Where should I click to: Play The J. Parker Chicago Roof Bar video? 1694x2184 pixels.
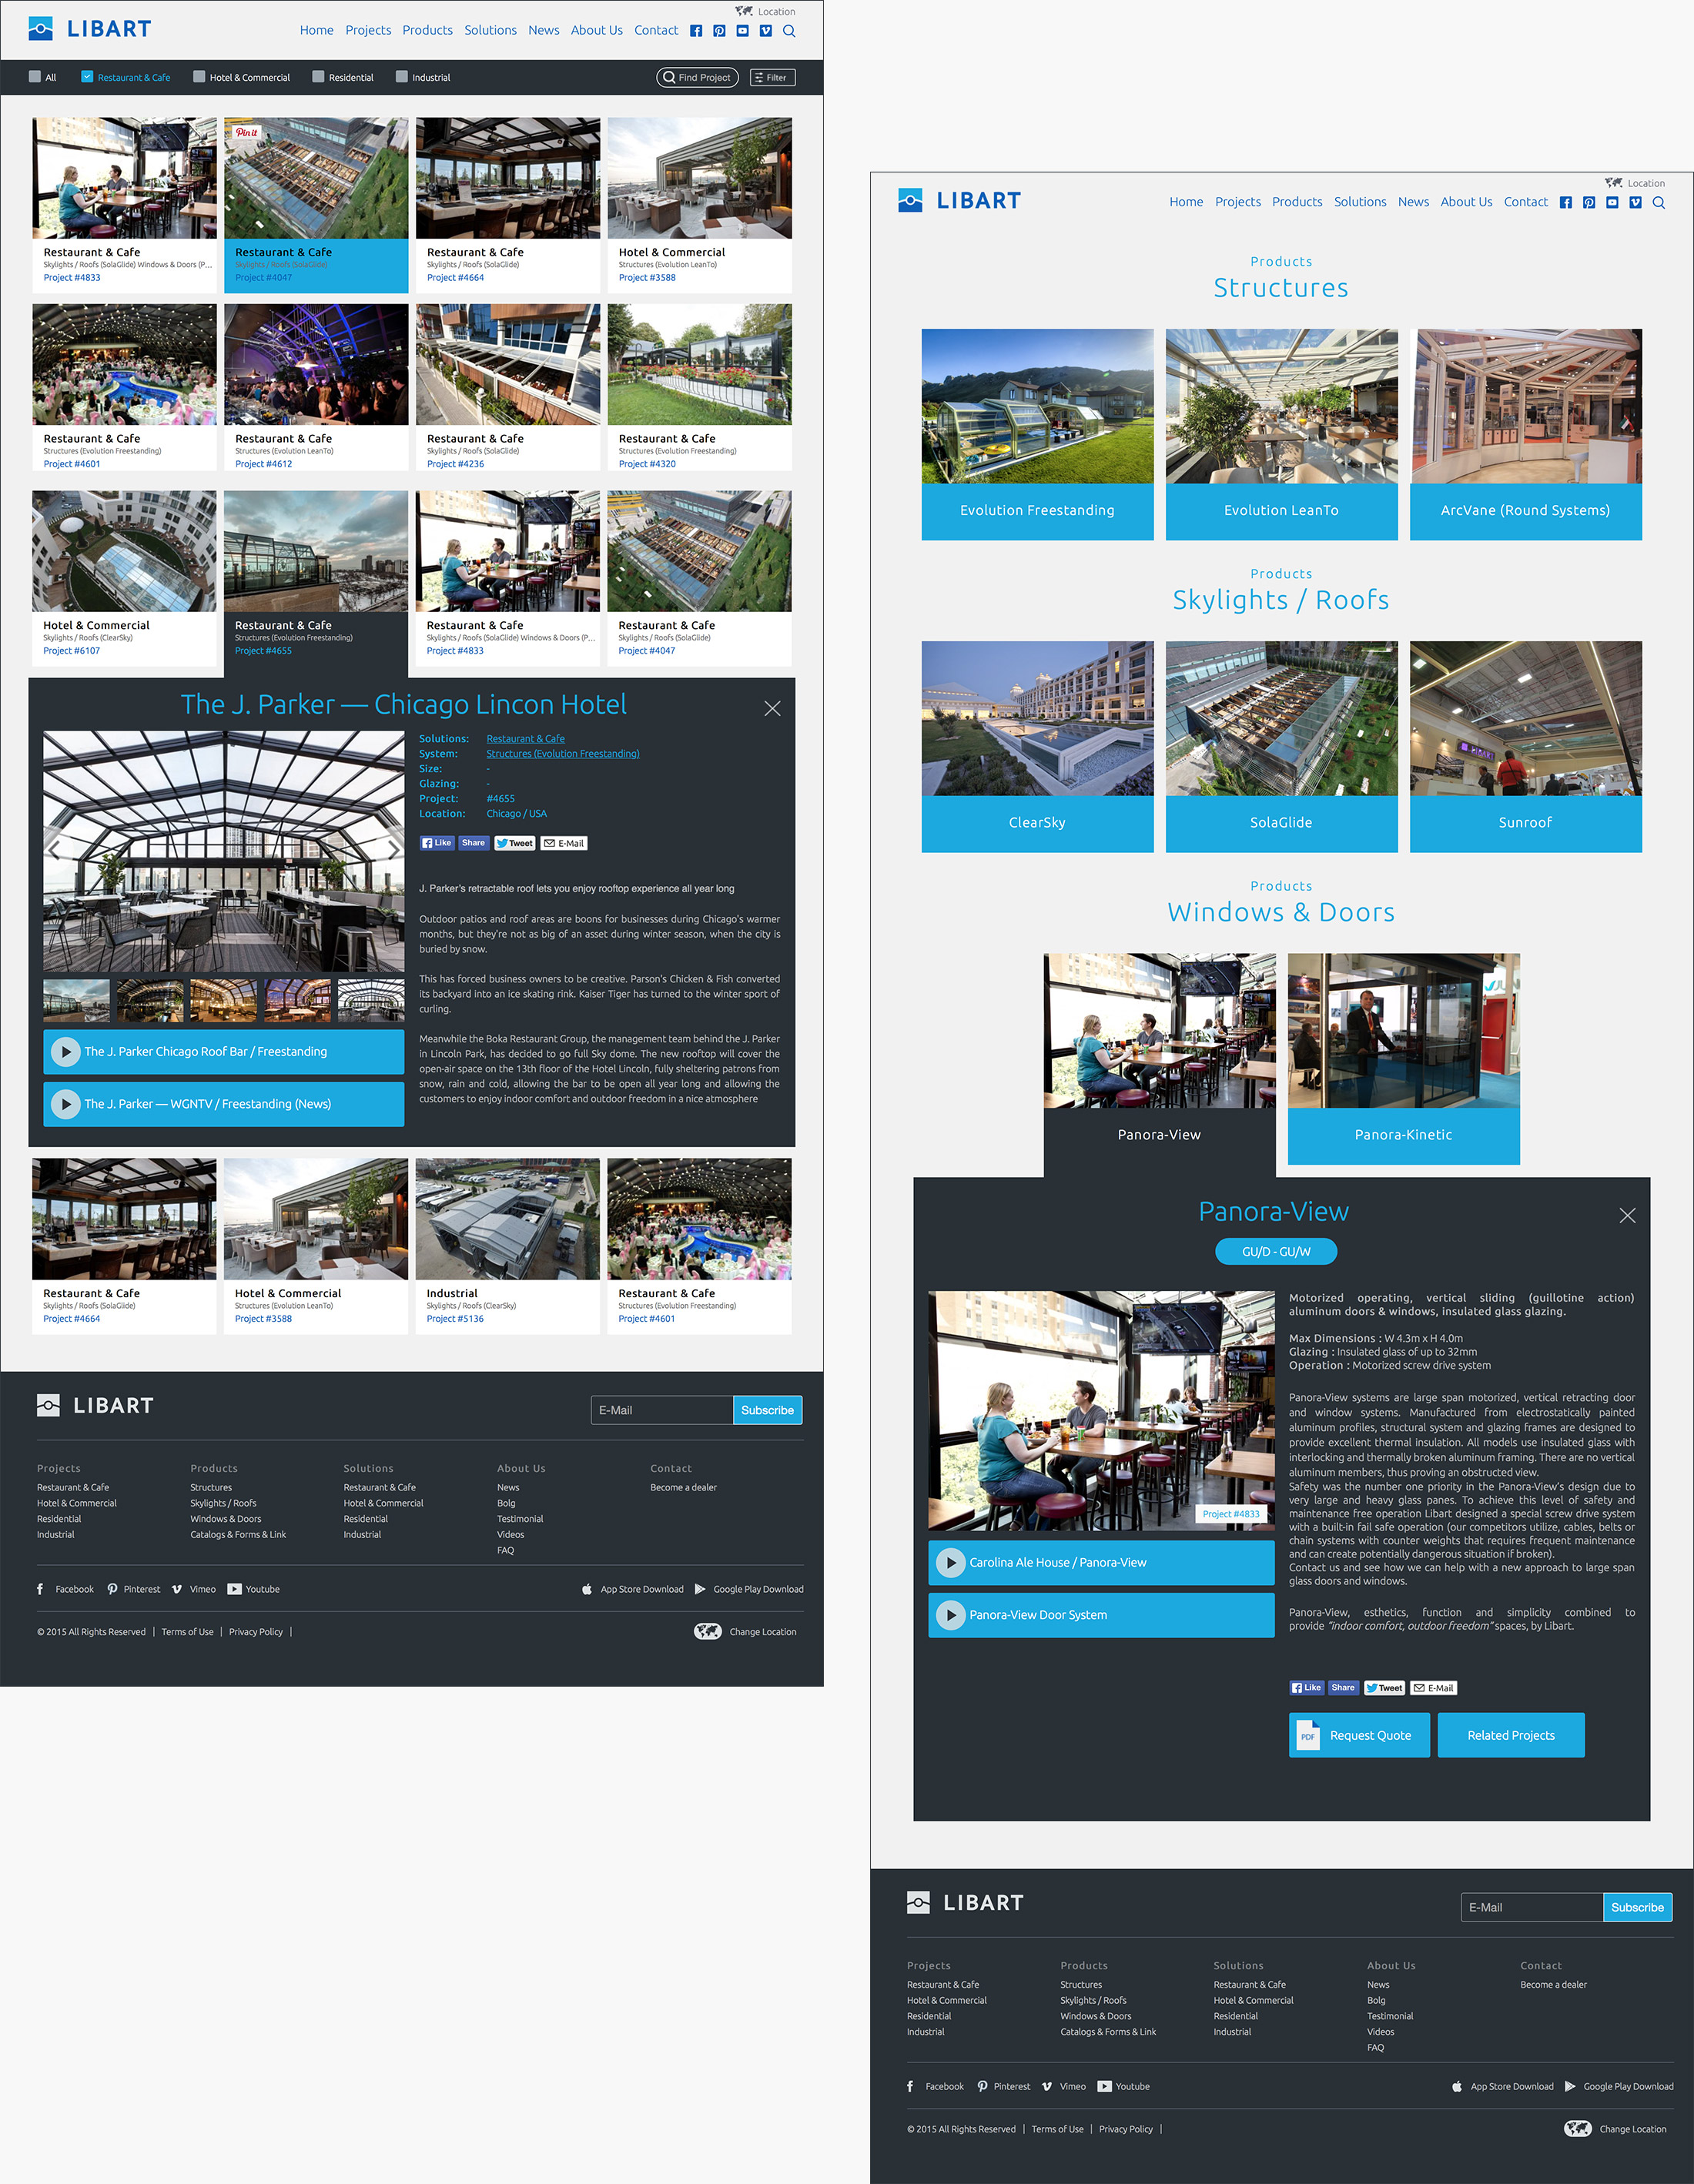[224, 1052]
